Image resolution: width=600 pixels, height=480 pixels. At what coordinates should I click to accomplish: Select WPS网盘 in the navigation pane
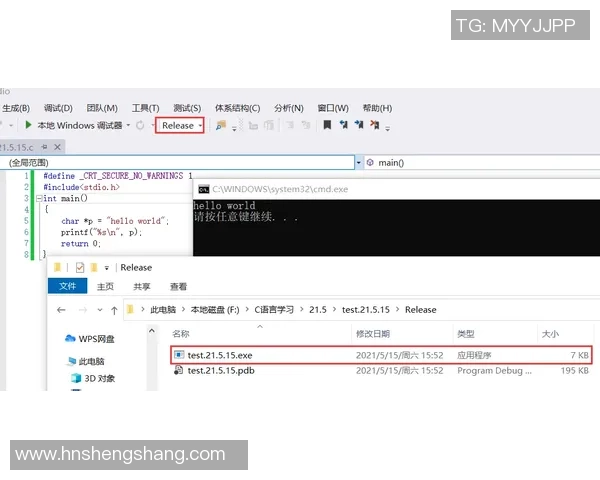click(x=90, y=339)
